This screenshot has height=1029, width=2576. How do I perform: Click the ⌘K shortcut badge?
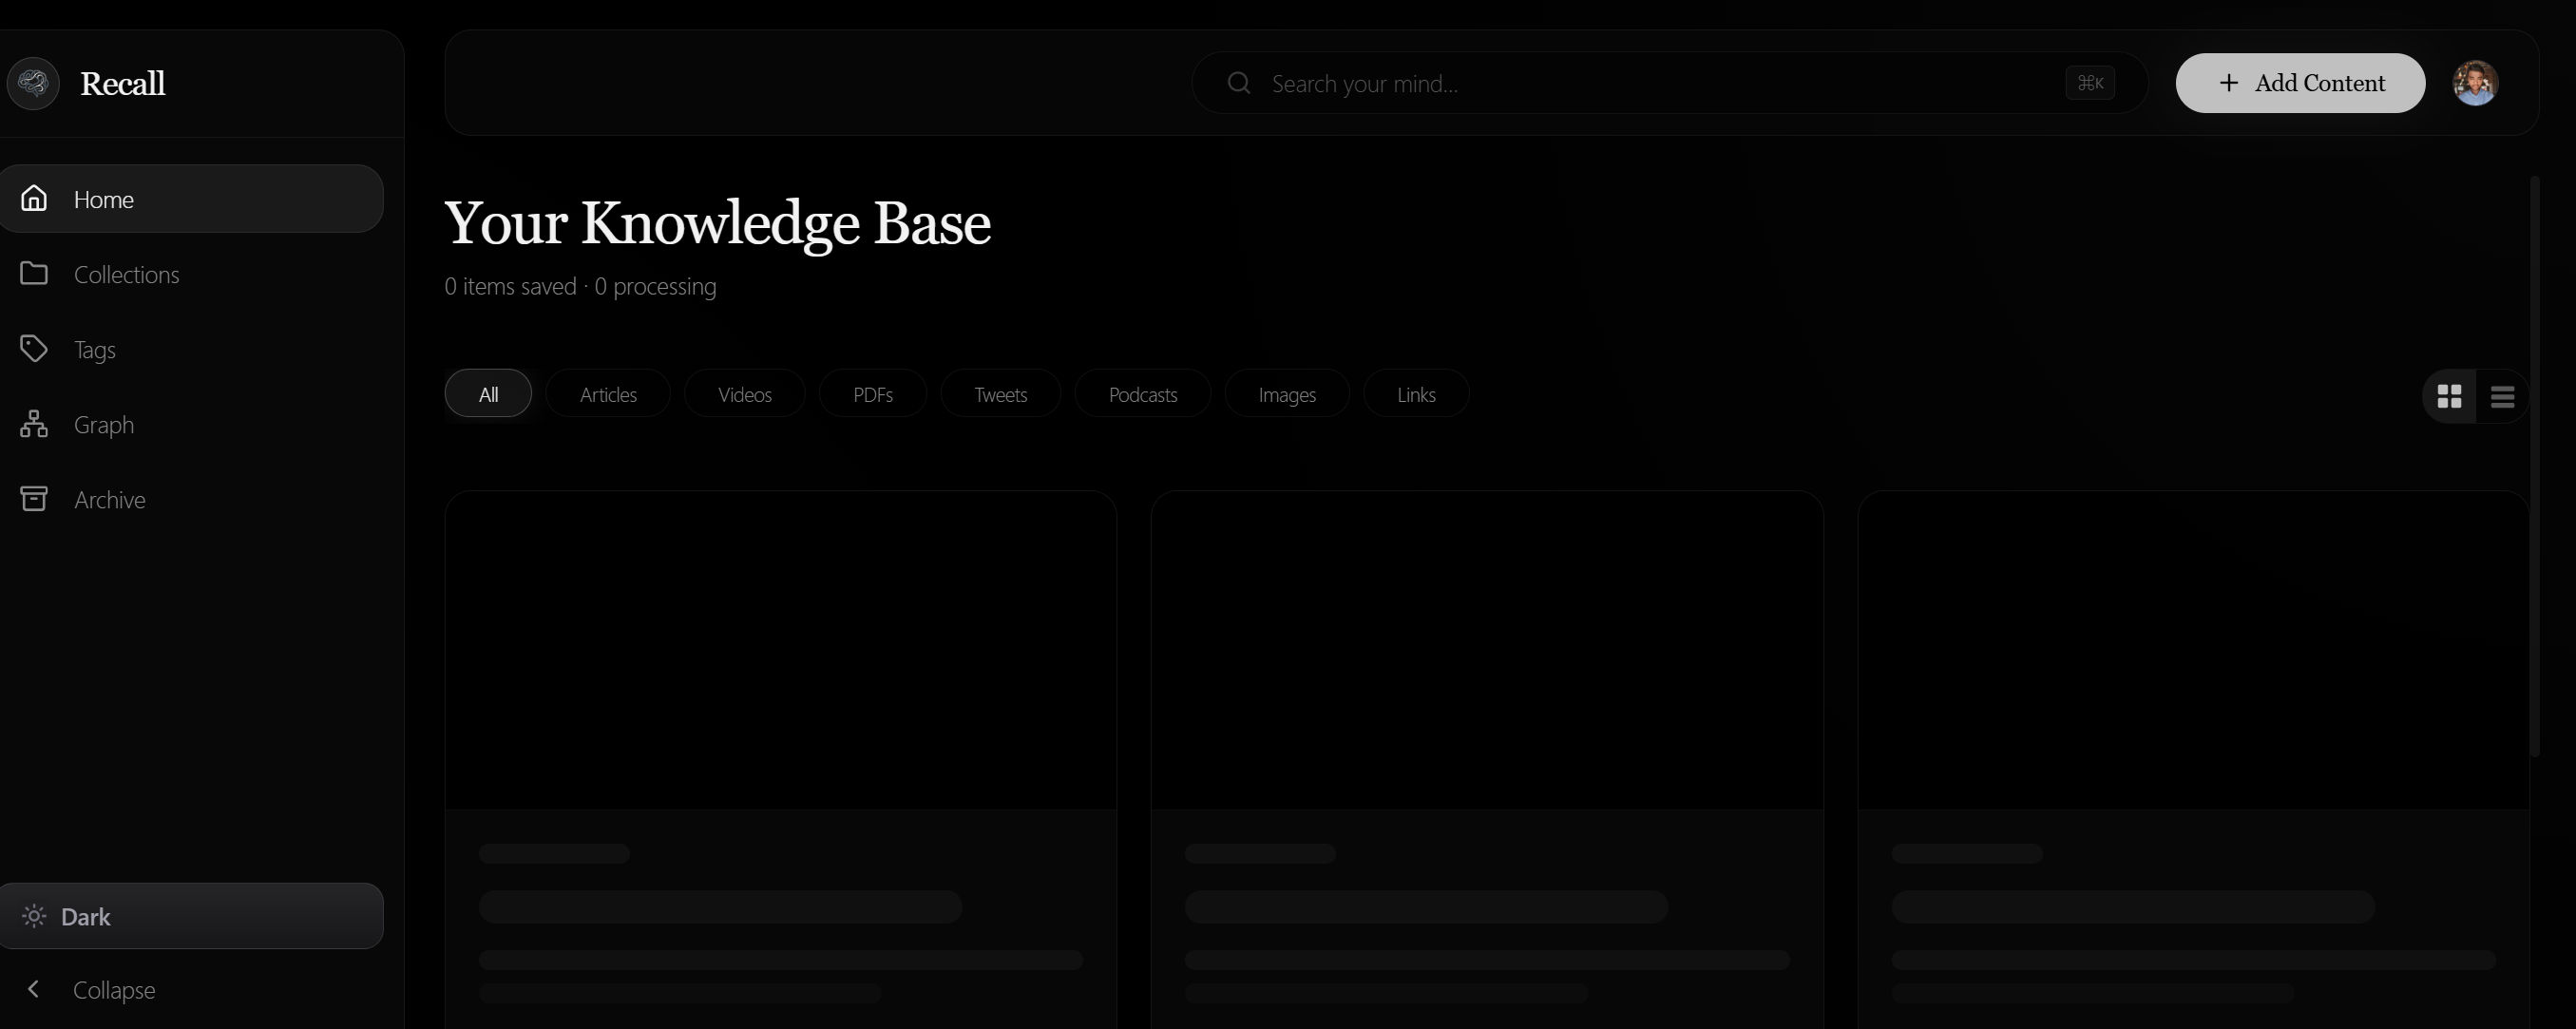2090,83
